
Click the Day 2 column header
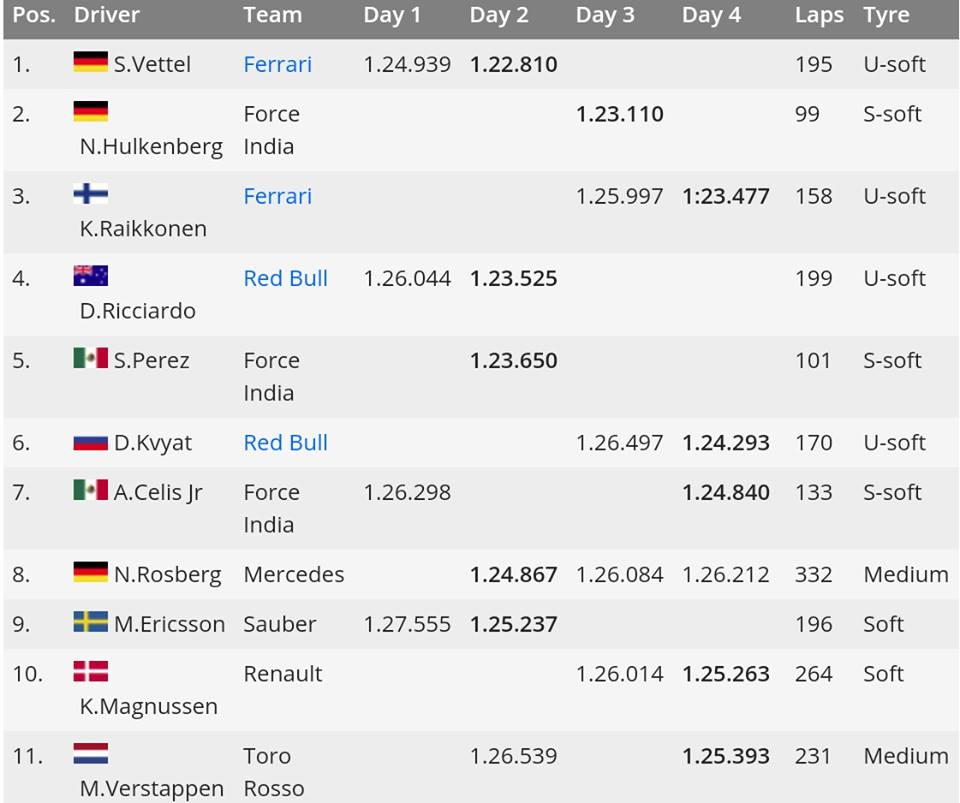(498, 16)
